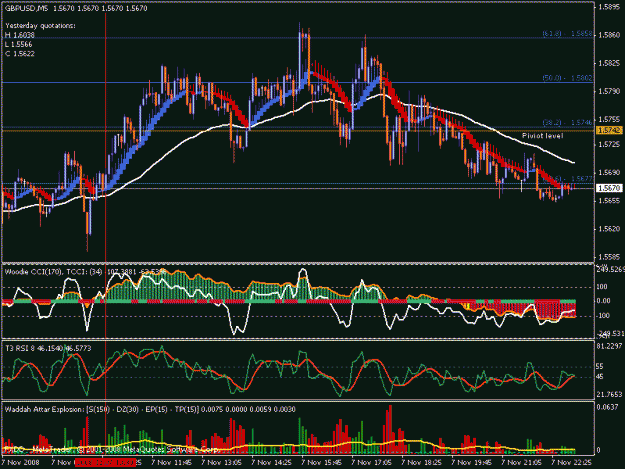This screenshot has height=469, width=625.
Task: Click the 1.5790 value on price axis
Action: click(x=609, y=91)
